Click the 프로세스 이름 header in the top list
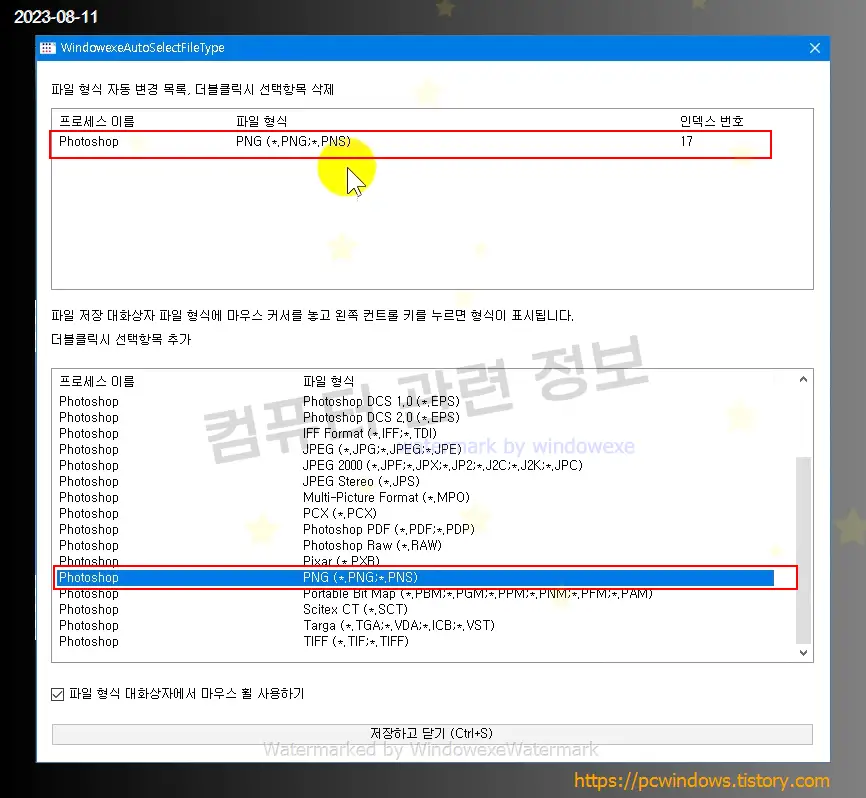Viewport: 866px width, 798px height. 97,121
